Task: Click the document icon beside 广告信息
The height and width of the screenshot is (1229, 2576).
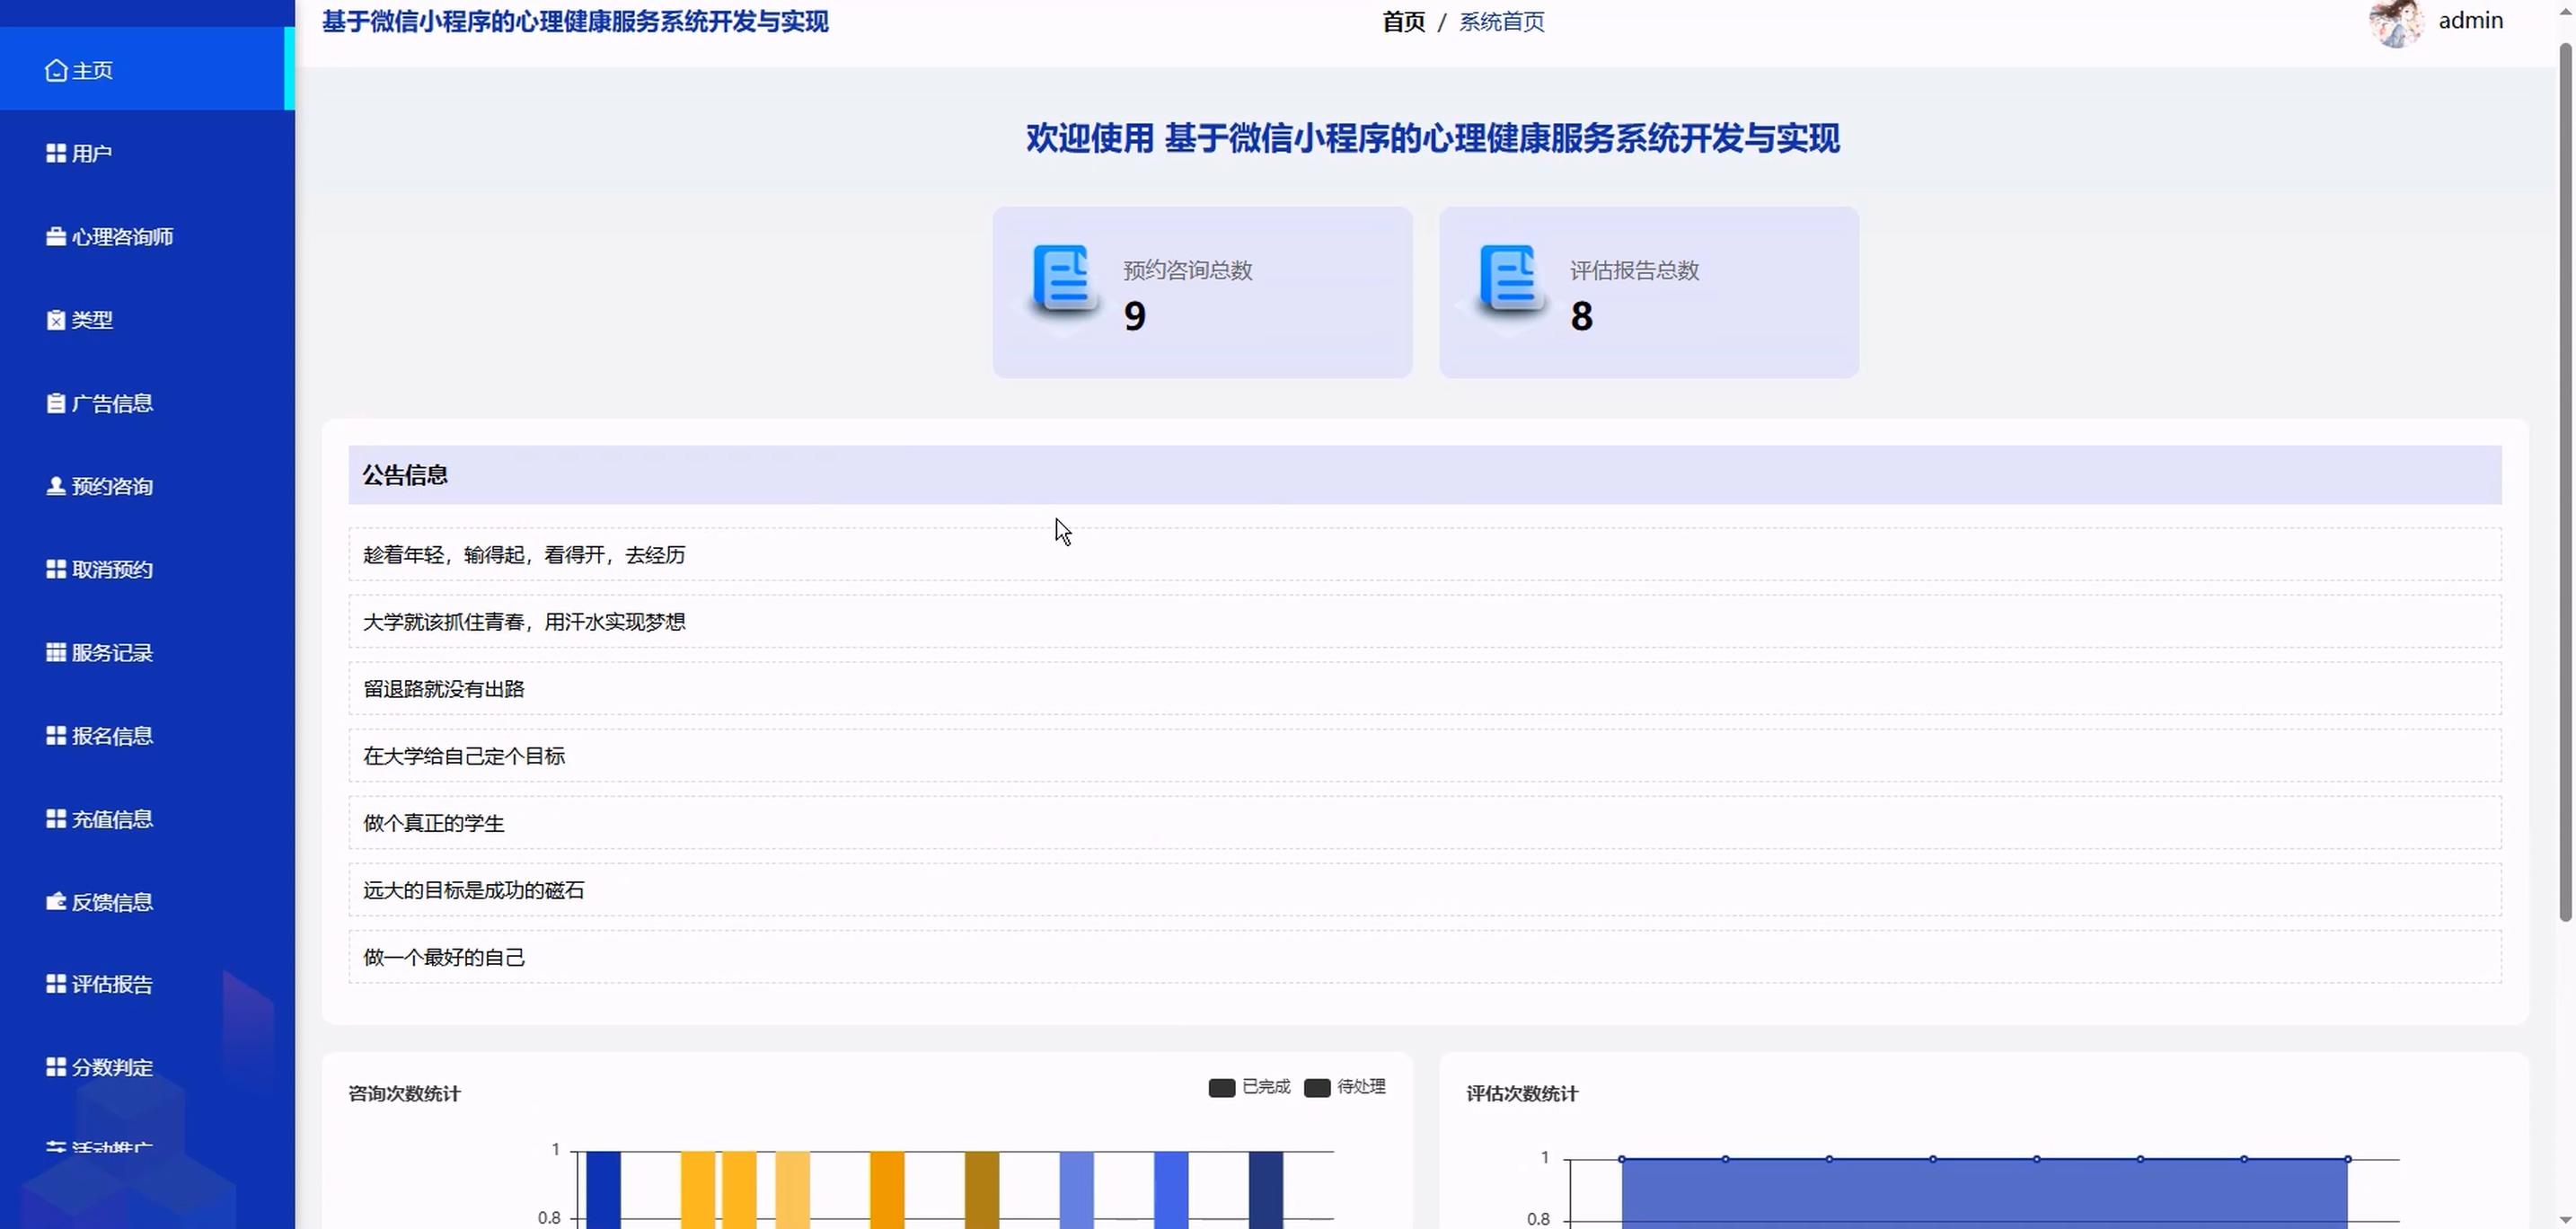Action: 56,403
